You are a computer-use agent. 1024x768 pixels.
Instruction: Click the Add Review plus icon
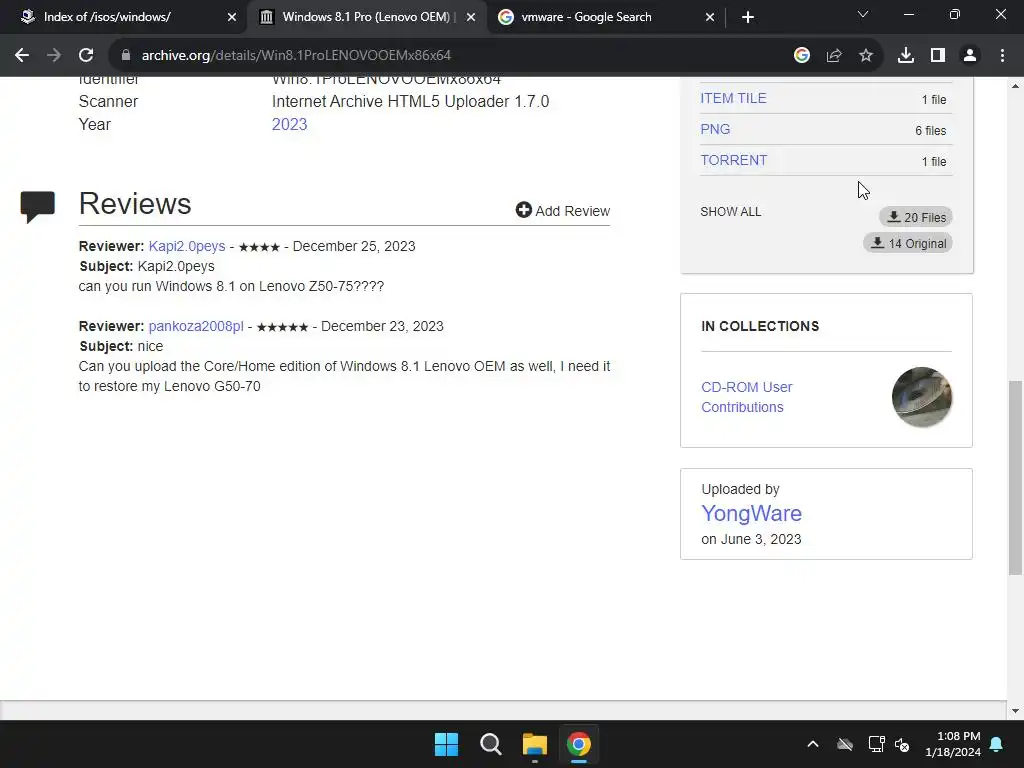click(x=524, y=210)
